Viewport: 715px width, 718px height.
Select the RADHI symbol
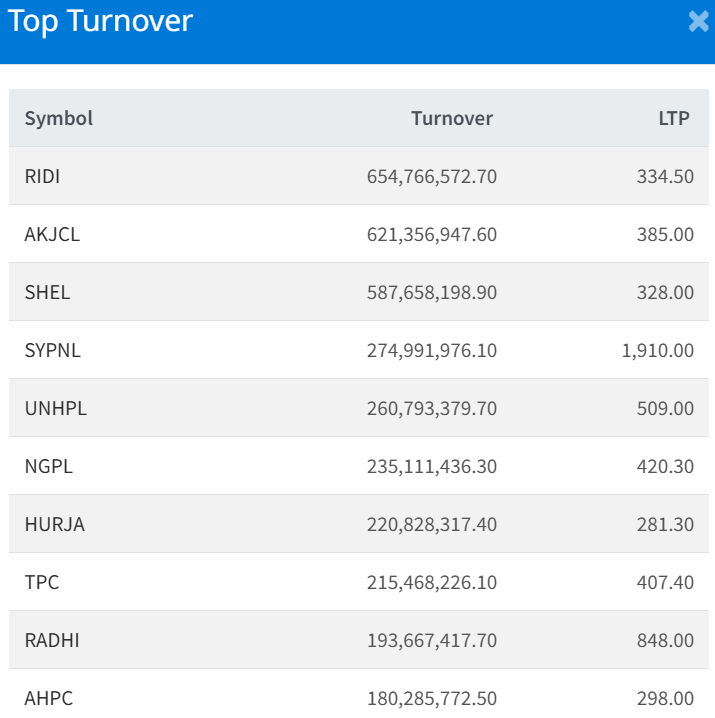[52, 640]
